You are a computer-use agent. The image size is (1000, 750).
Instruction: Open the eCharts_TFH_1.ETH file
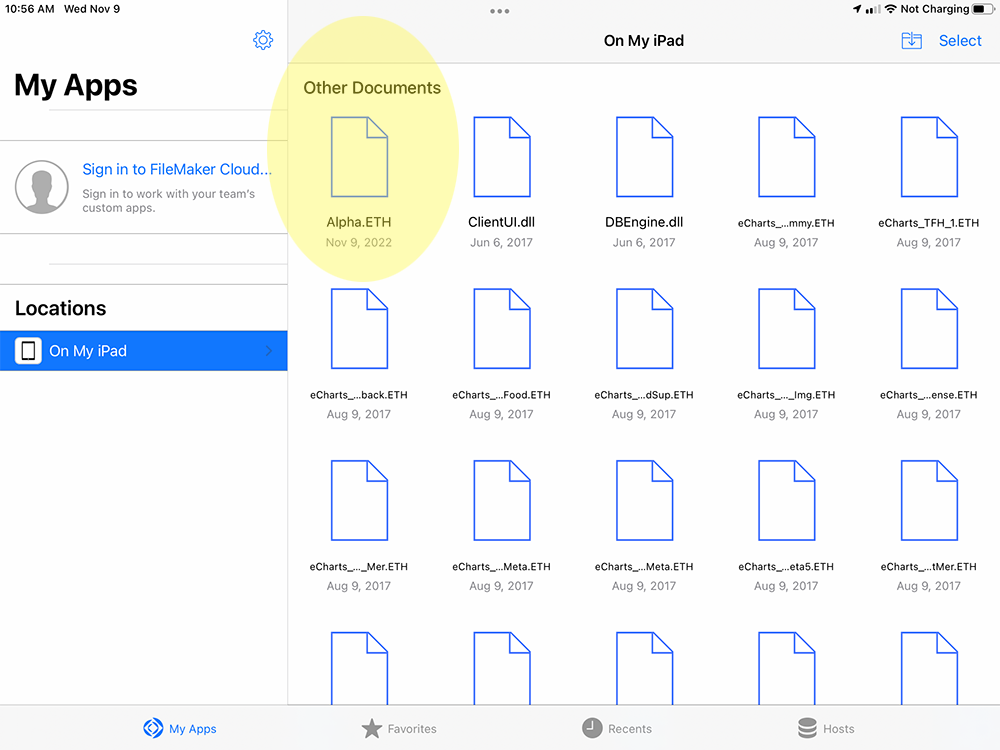click(x=929, y=157)
